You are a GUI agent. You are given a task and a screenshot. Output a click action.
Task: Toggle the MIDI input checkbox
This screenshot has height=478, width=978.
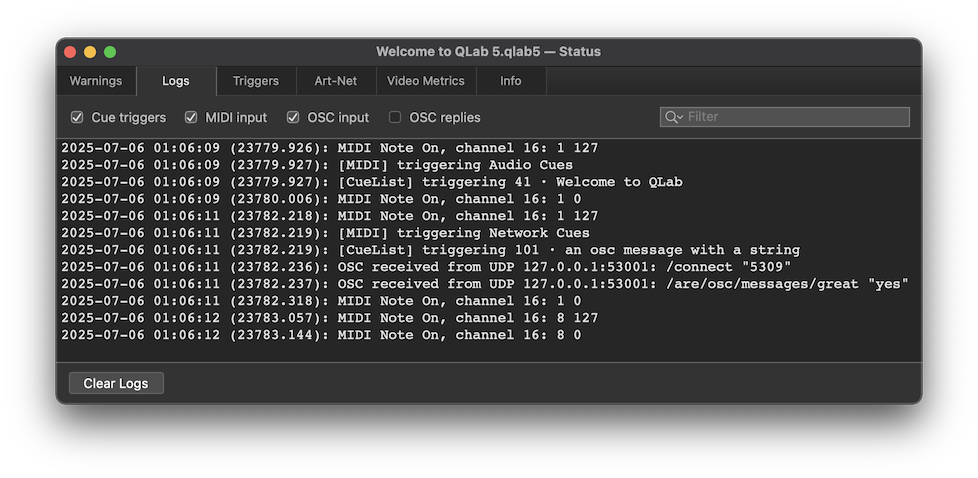pyautogui.click(x=191, y=117)
